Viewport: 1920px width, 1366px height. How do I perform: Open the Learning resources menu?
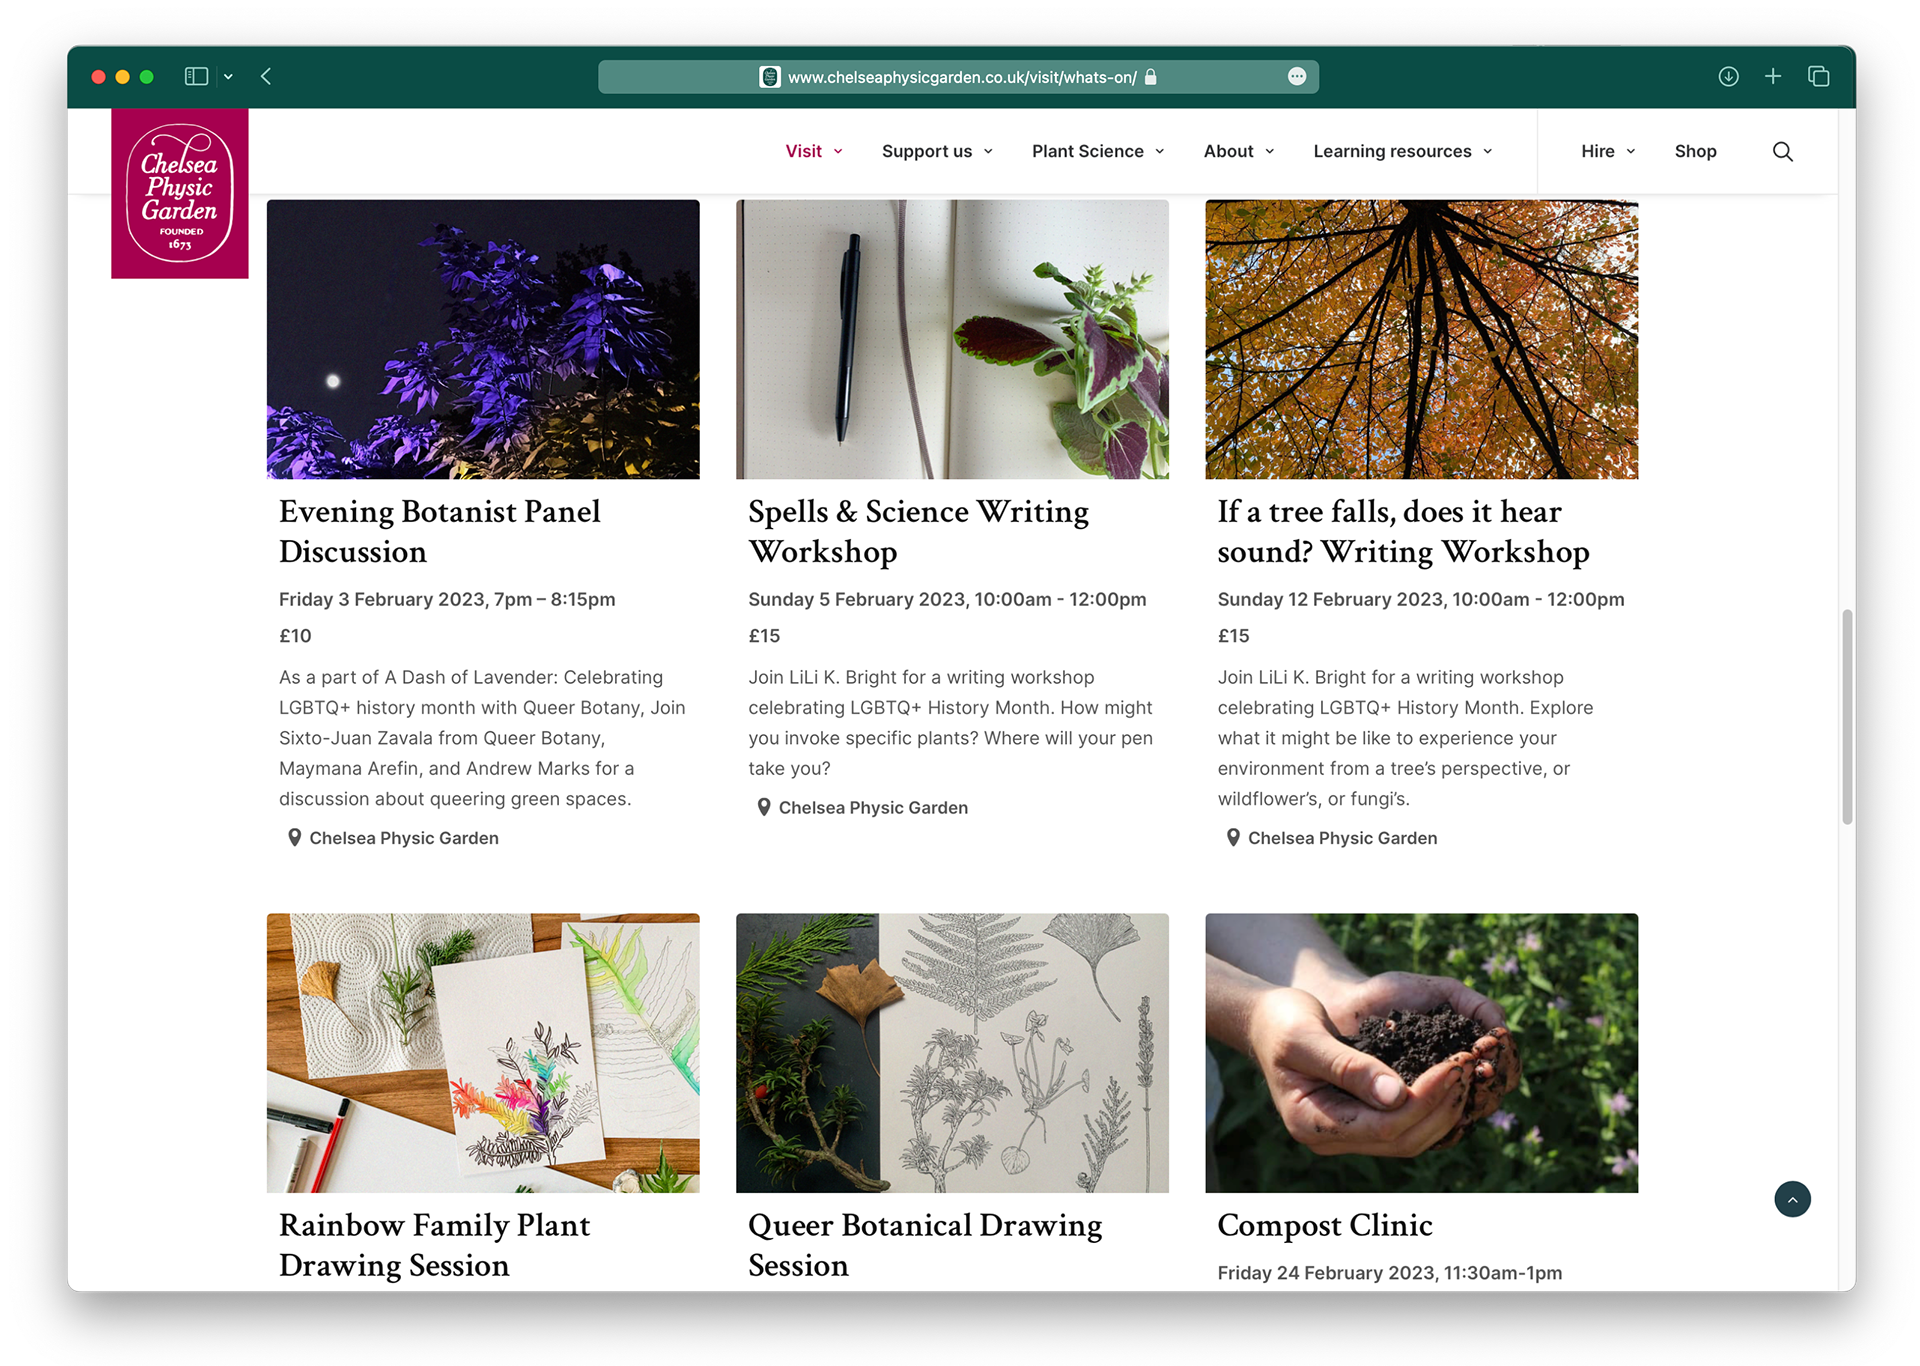[x=1403, y=151]
